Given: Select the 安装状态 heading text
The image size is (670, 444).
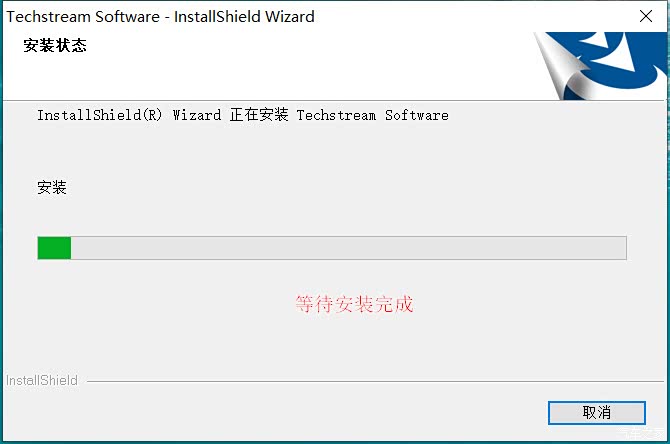Looking at the screenshot, I should tap(55, 45).
